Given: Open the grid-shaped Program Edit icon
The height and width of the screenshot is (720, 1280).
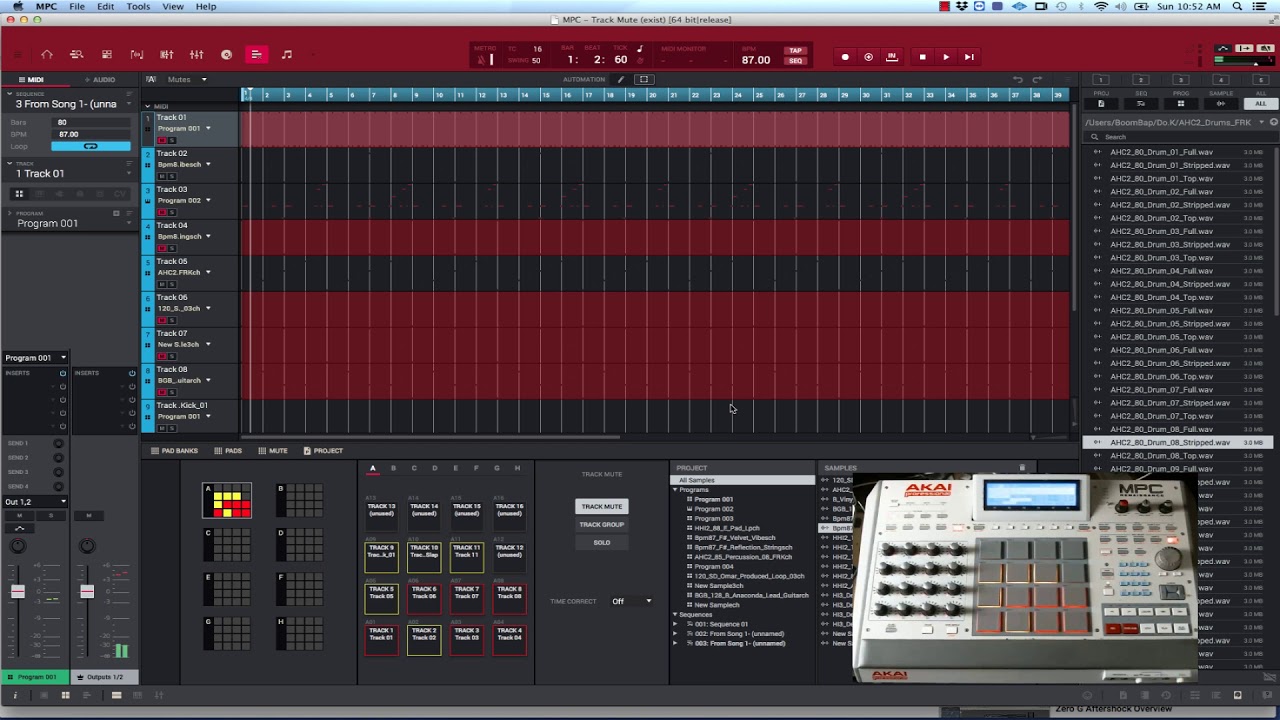Looking at the screenshot, I should click(x=106, y=55).
